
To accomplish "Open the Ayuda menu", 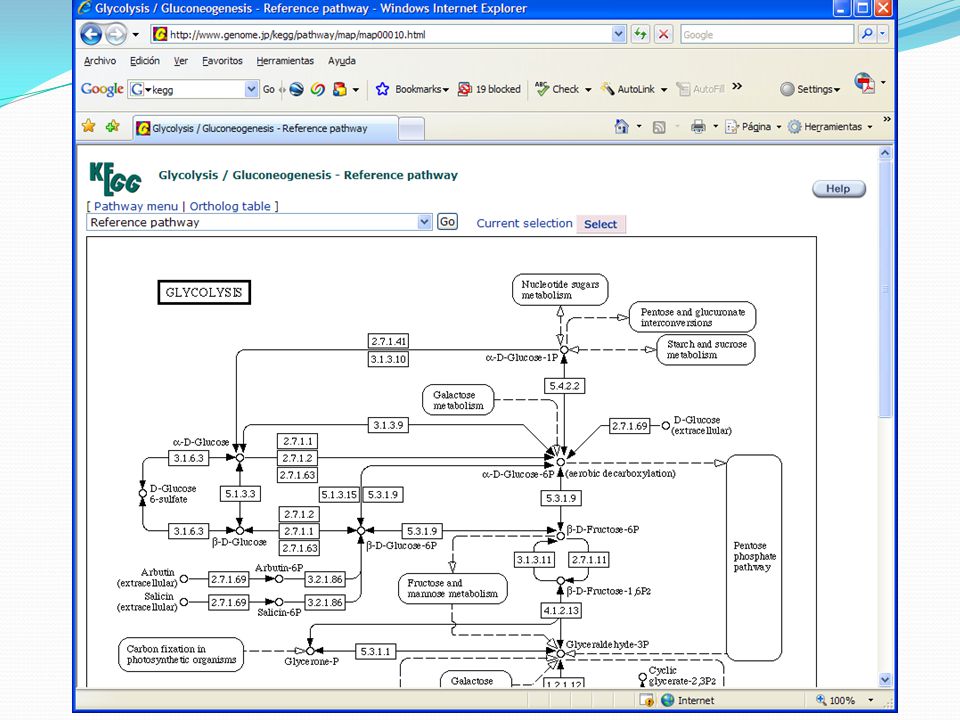I will coord(342,61).
